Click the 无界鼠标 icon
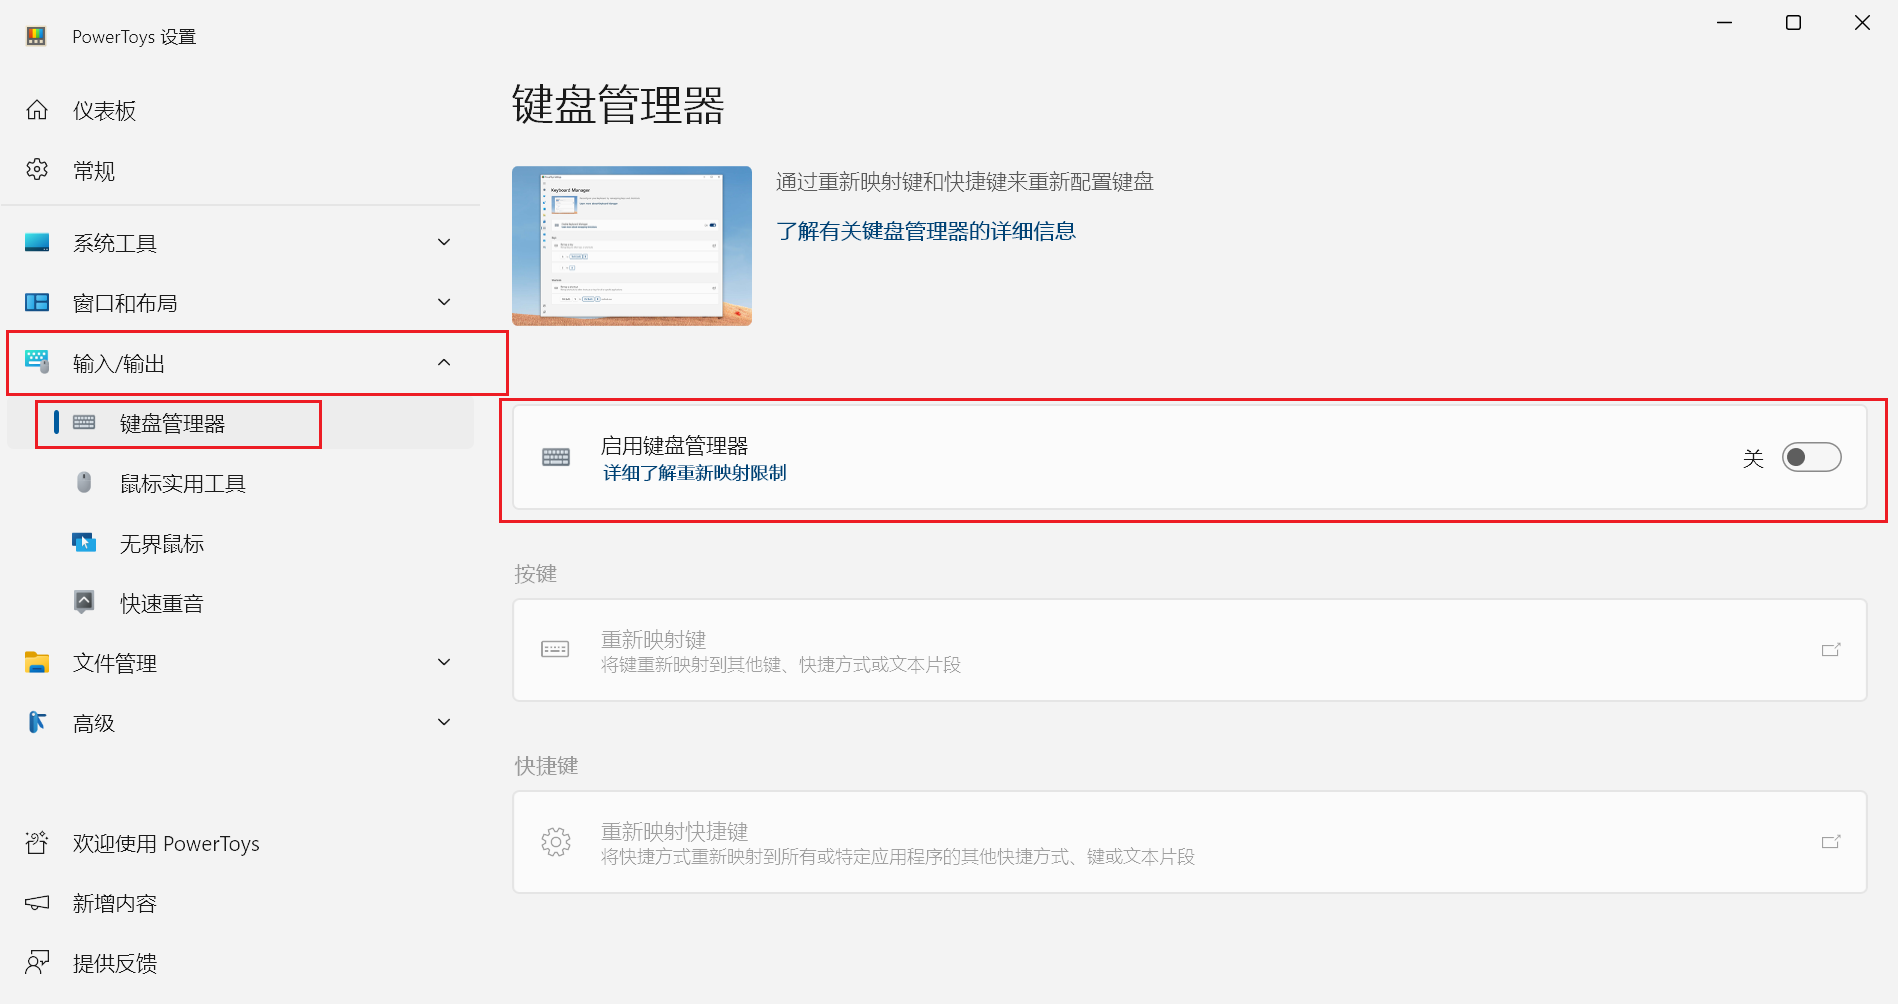The image size is (1898, 1004). (x=84, y=543)
